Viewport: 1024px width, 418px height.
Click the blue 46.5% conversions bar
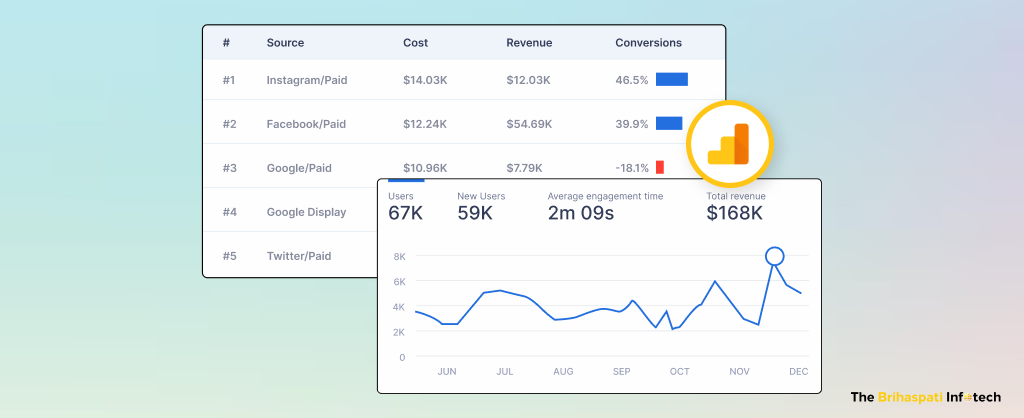click(x=671, y=79)
